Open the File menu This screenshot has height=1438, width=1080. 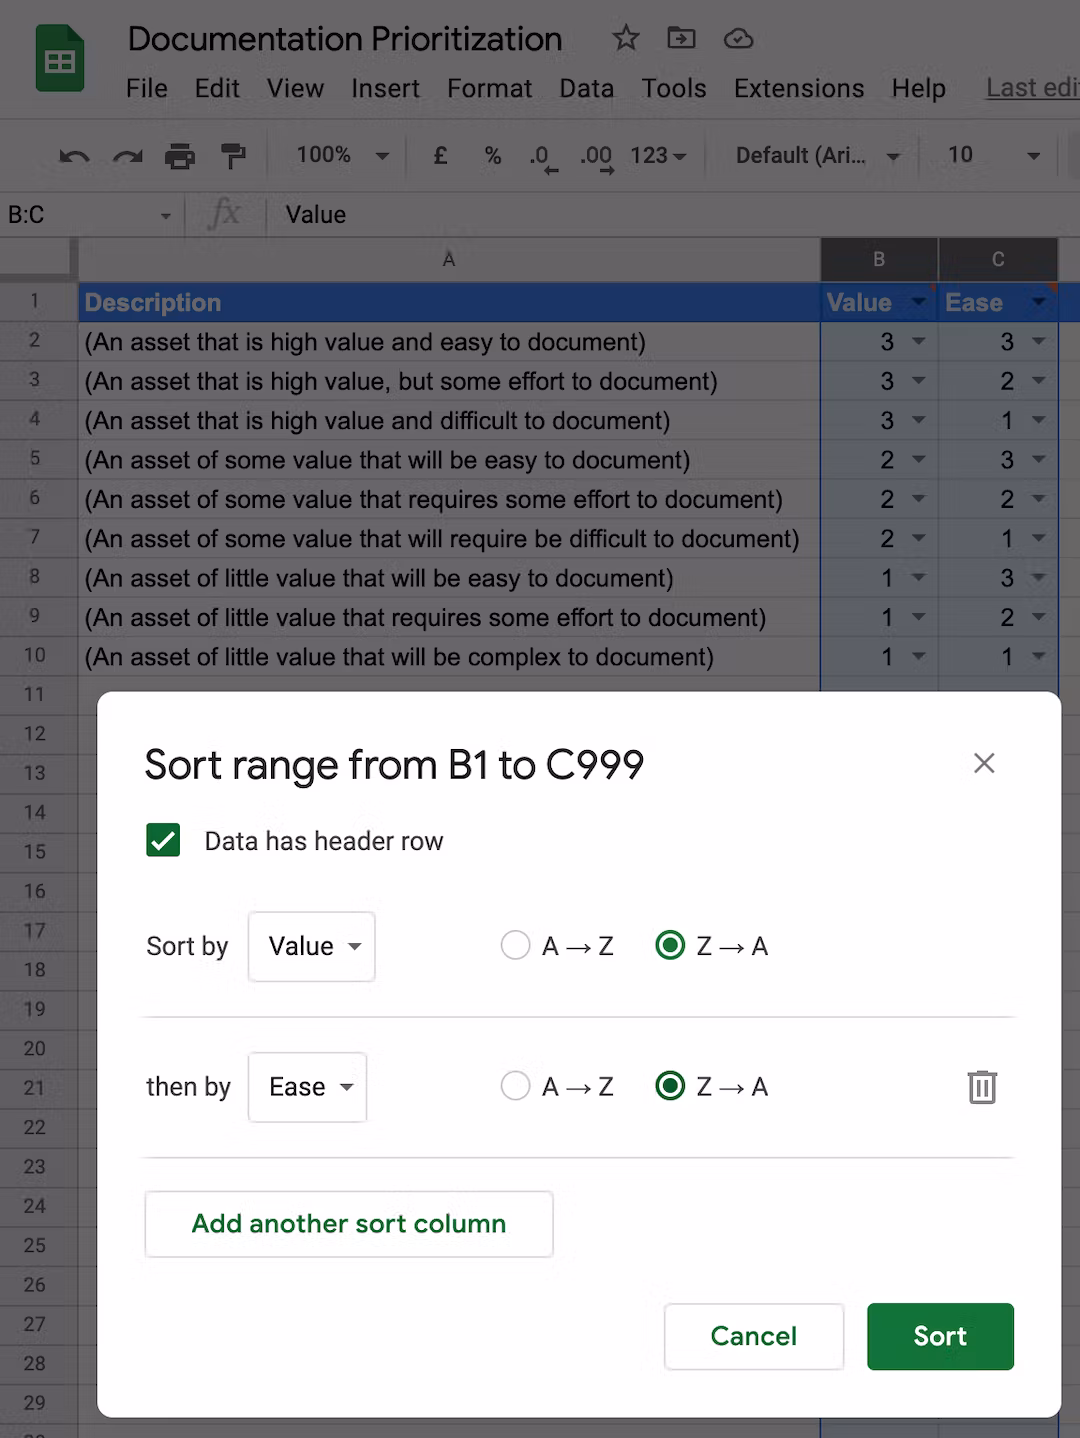tap(147, 88)
